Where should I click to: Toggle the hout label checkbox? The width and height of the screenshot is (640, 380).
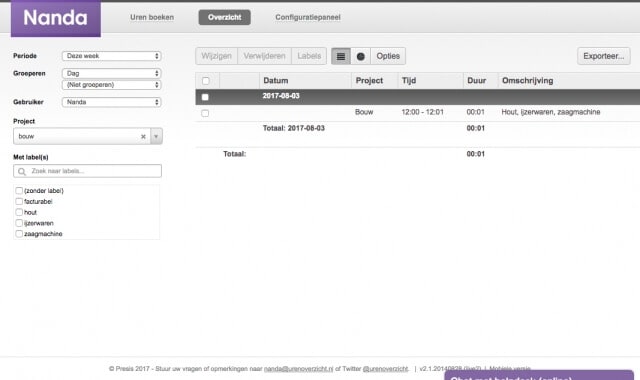tap(19, 212)
